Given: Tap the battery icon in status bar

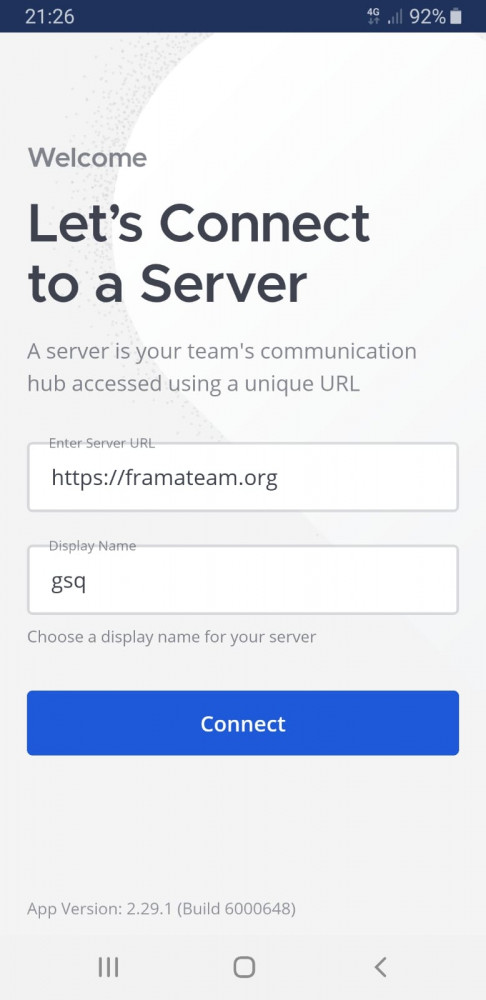Looking at the screenshot, I should 455,17.
